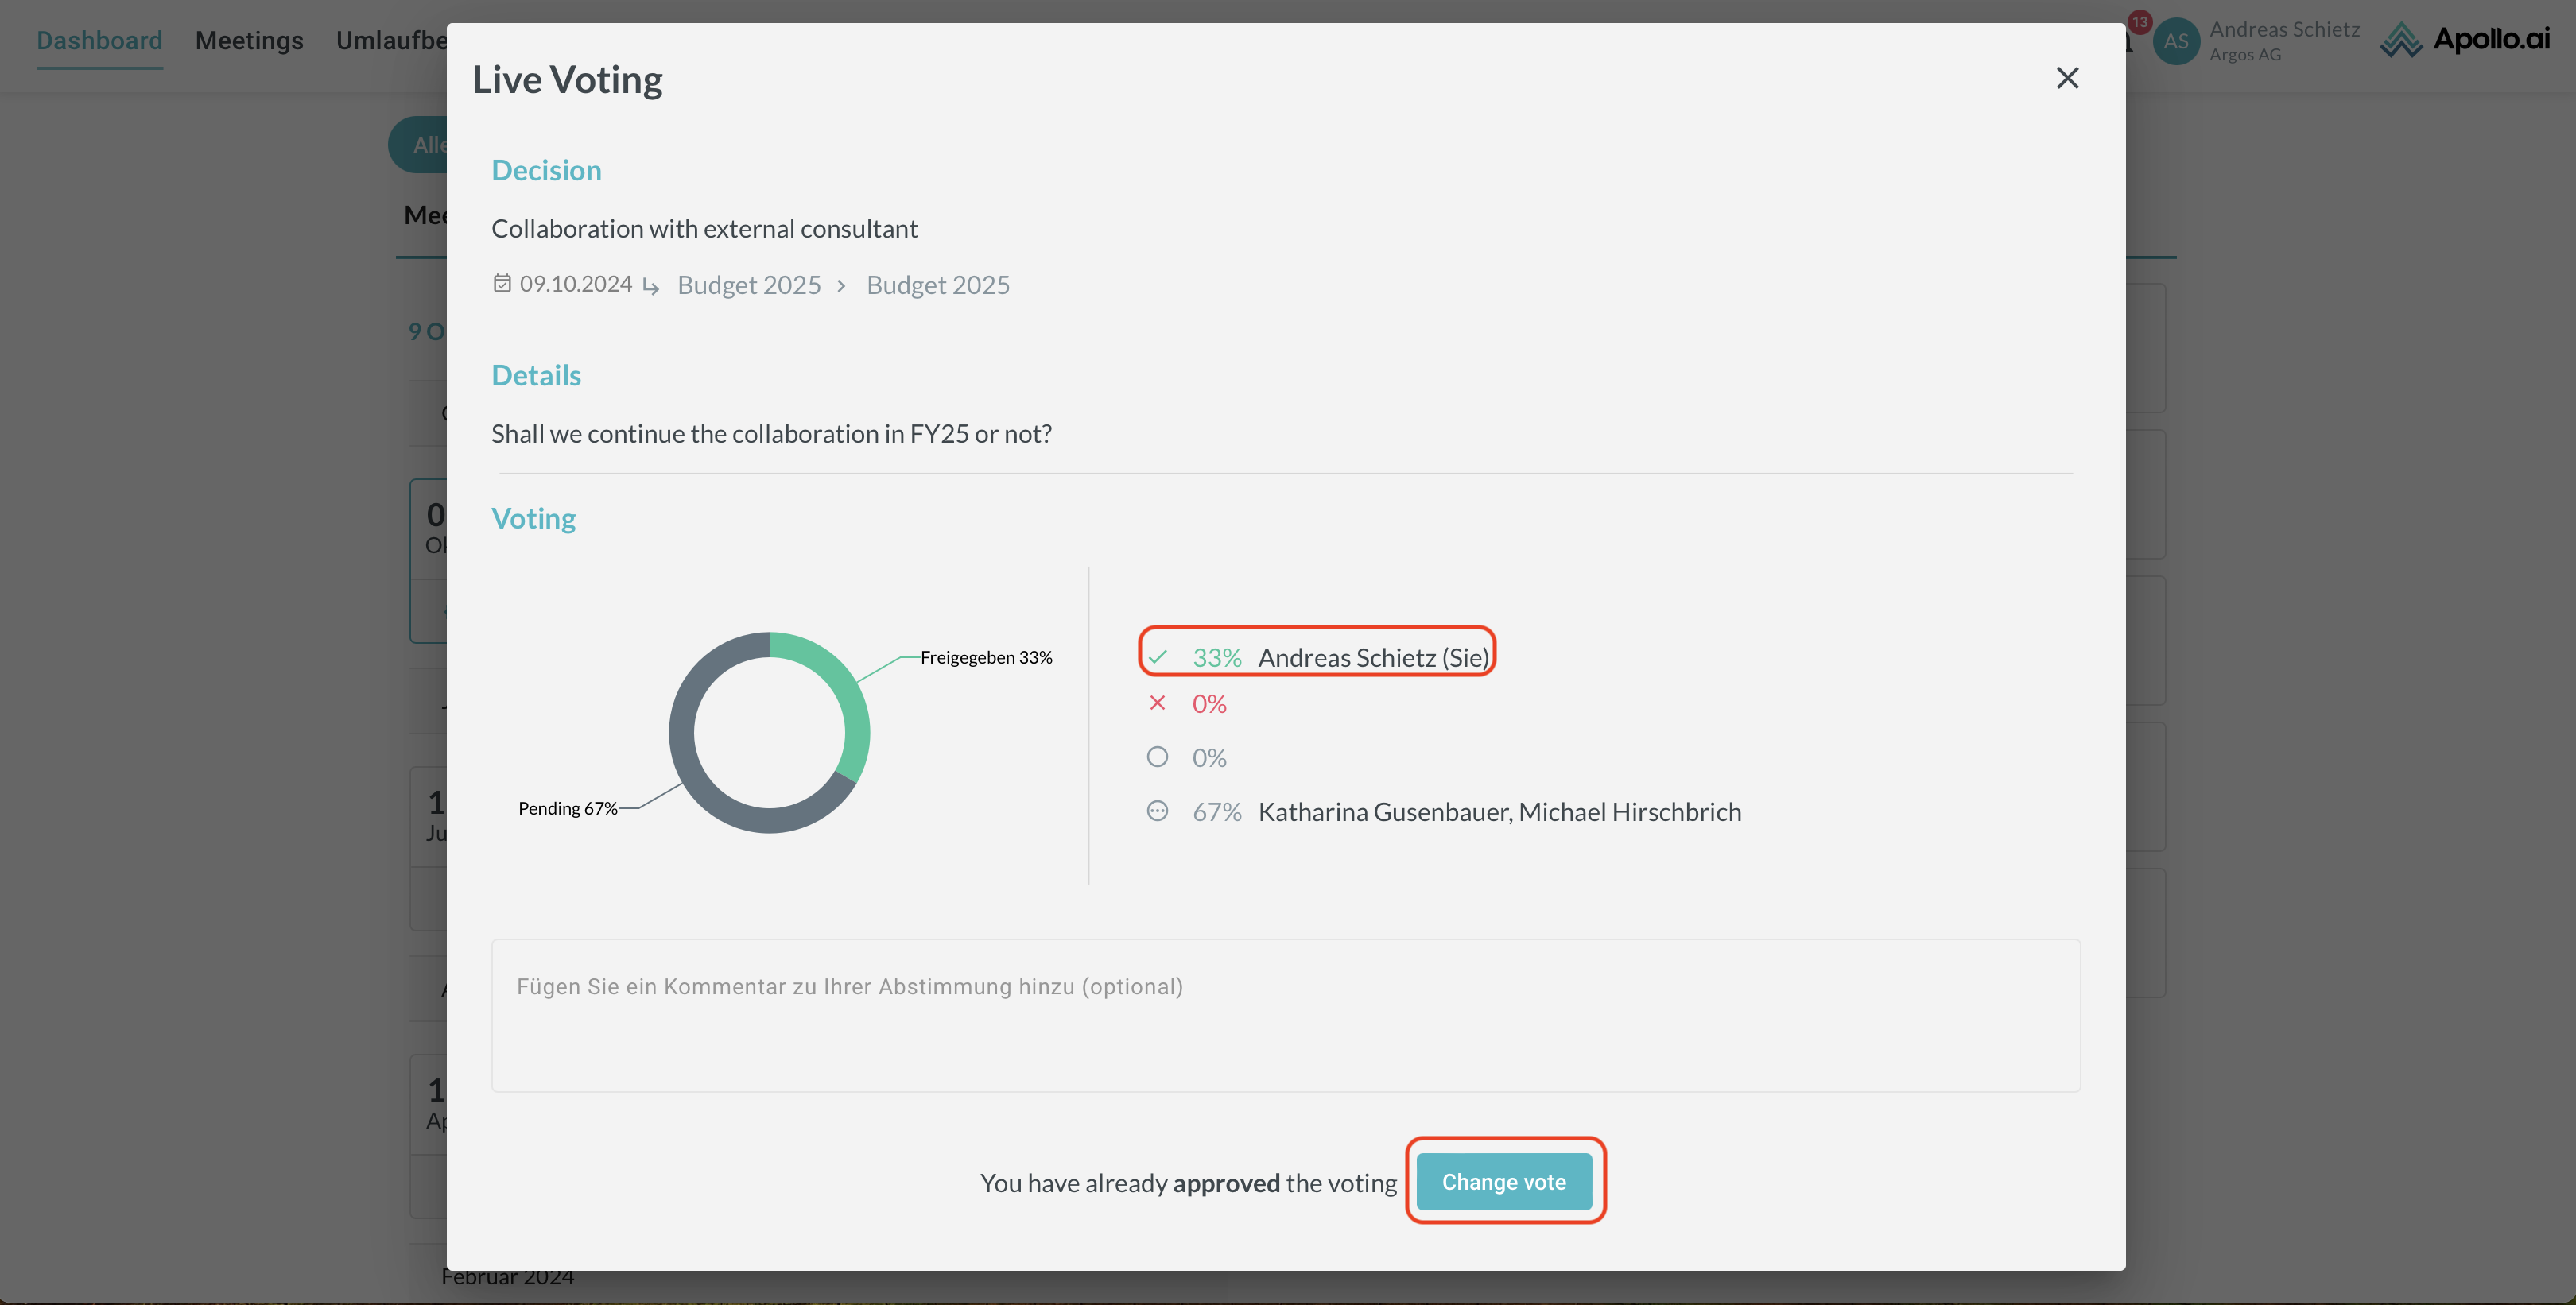Click the abstain circle icon
This screenshot has width=2576, height=1305.
click(1157, 757)
